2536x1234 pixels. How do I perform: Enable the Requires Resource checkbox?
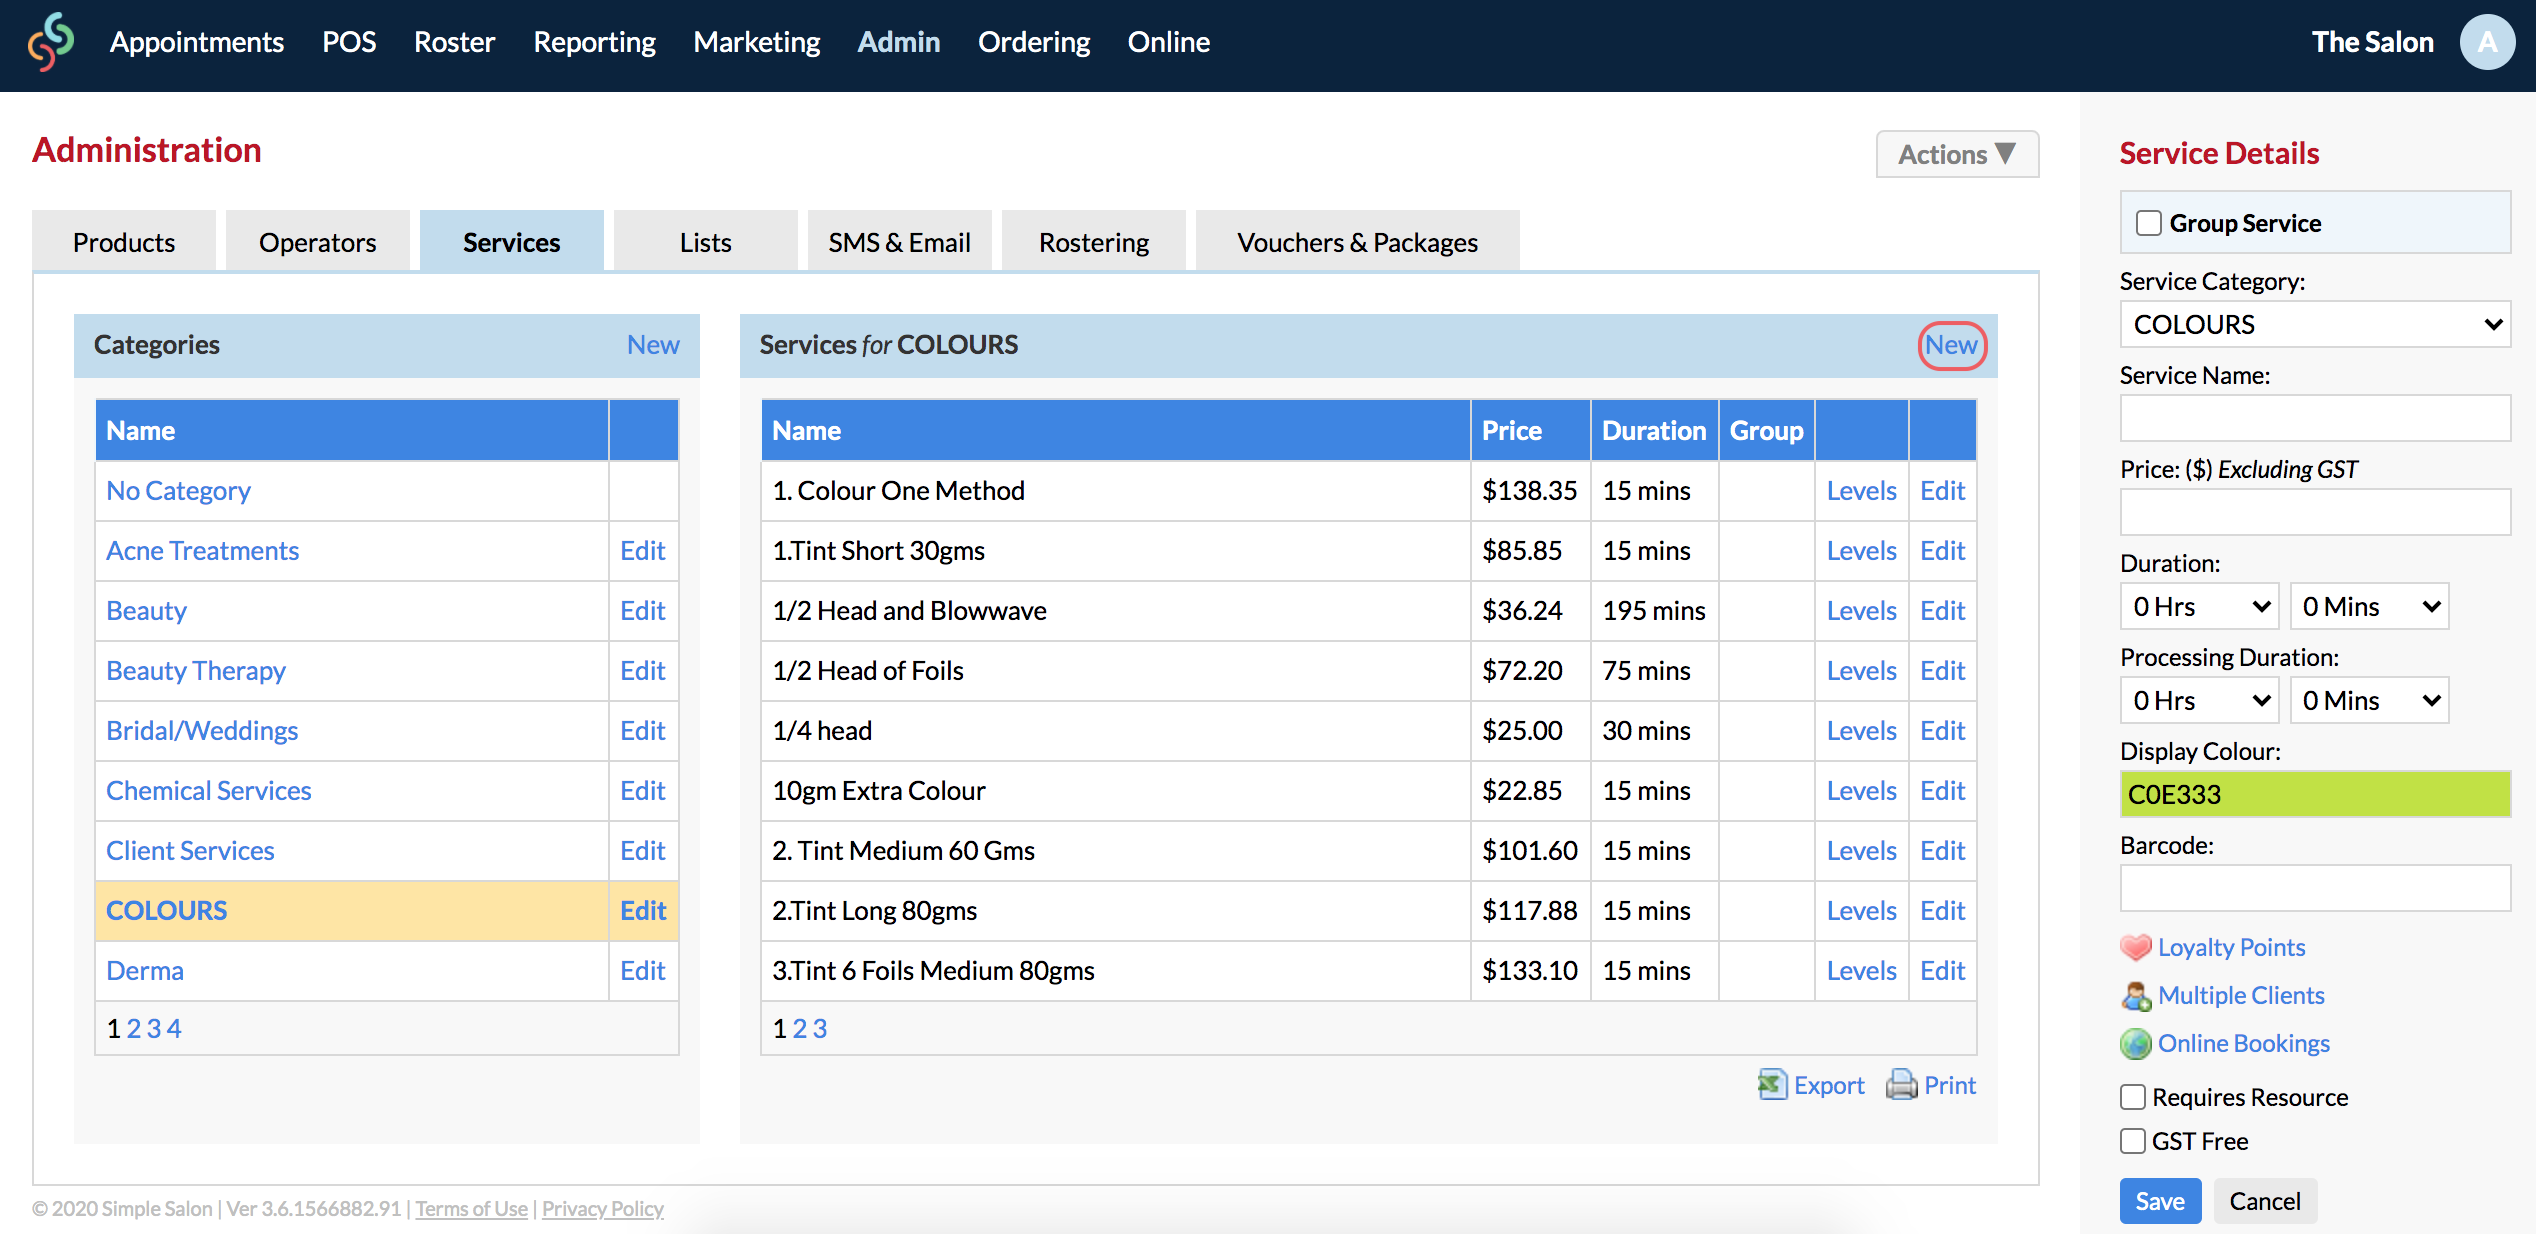click(x=2133, y=1097)
